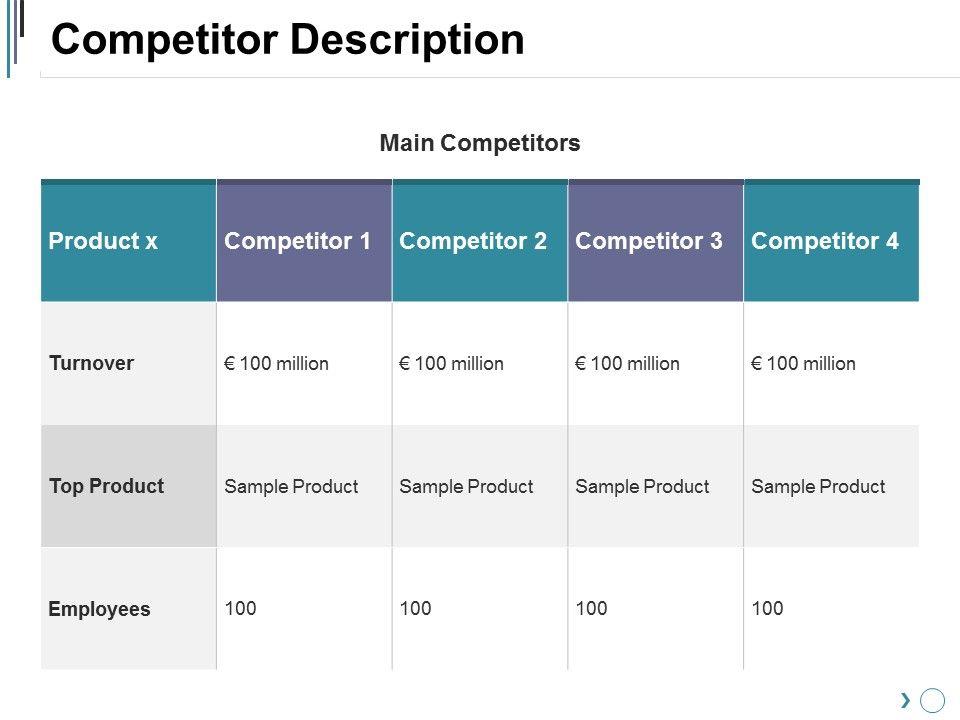This screenshot has height=720, width=960.
Task: Select Competitor 1 employees count 100
Action: coord(241,608)
